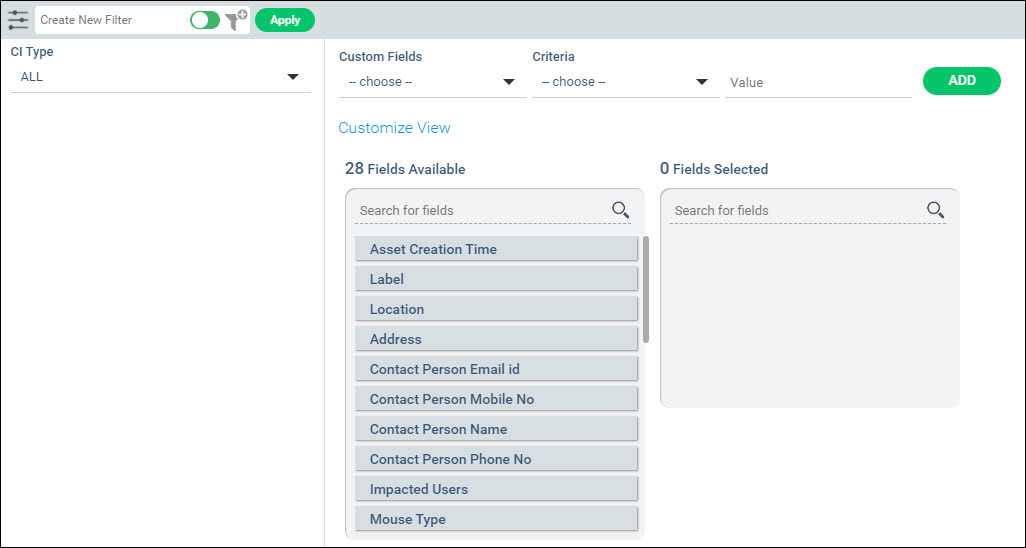Click the filter sliders icon

point(18,20)
